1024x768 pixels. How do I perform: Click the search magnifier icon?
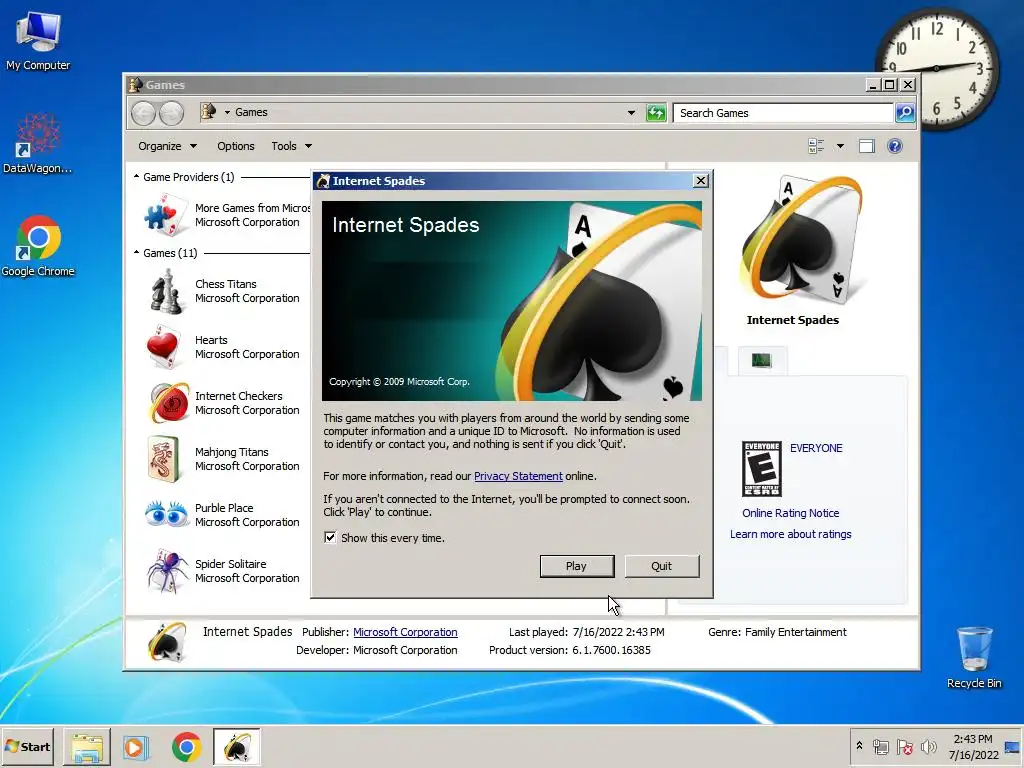[904, 113]
